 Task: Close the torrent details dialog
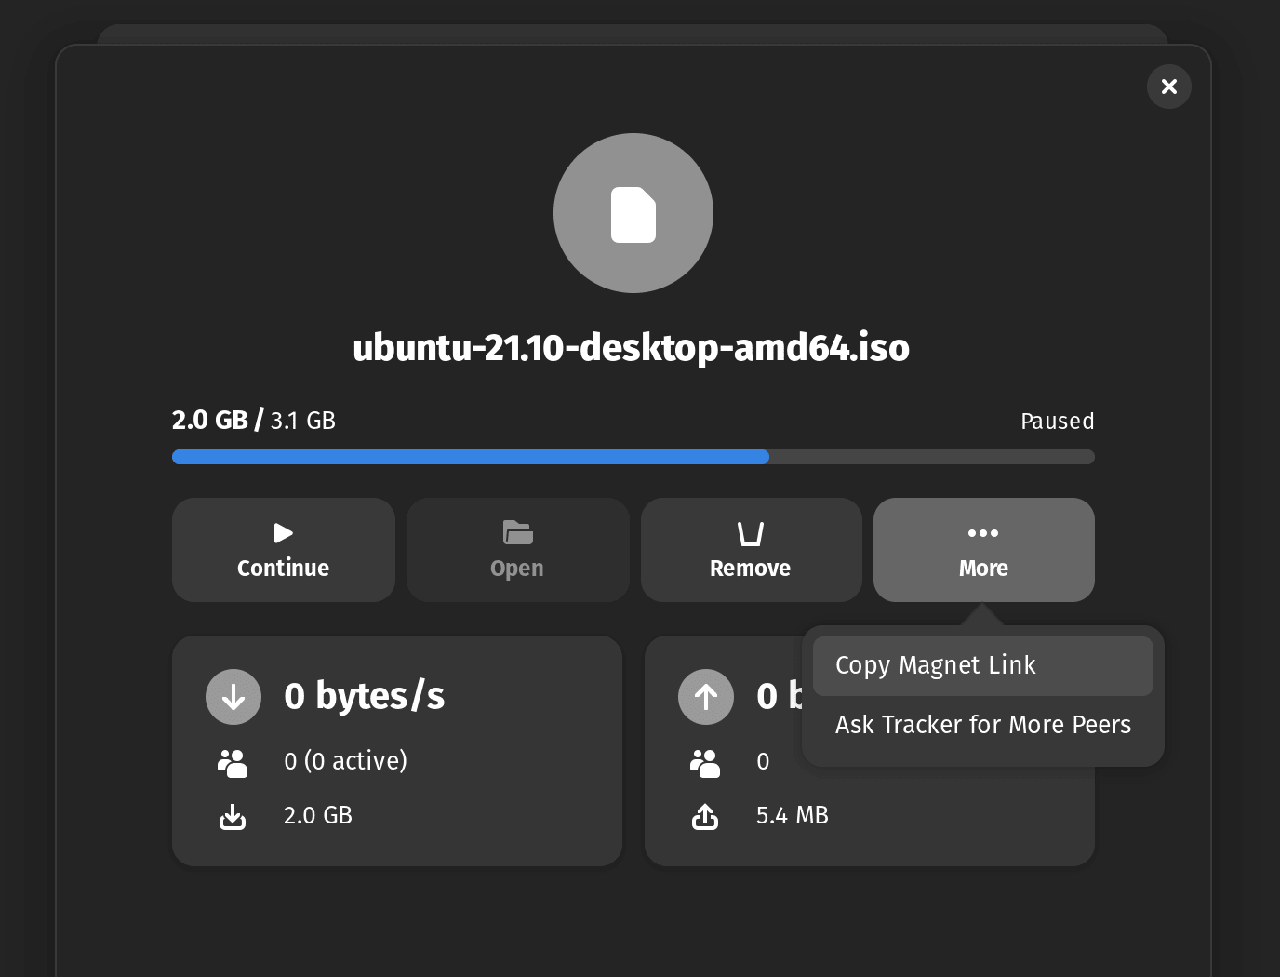[x=1169, y=87]
